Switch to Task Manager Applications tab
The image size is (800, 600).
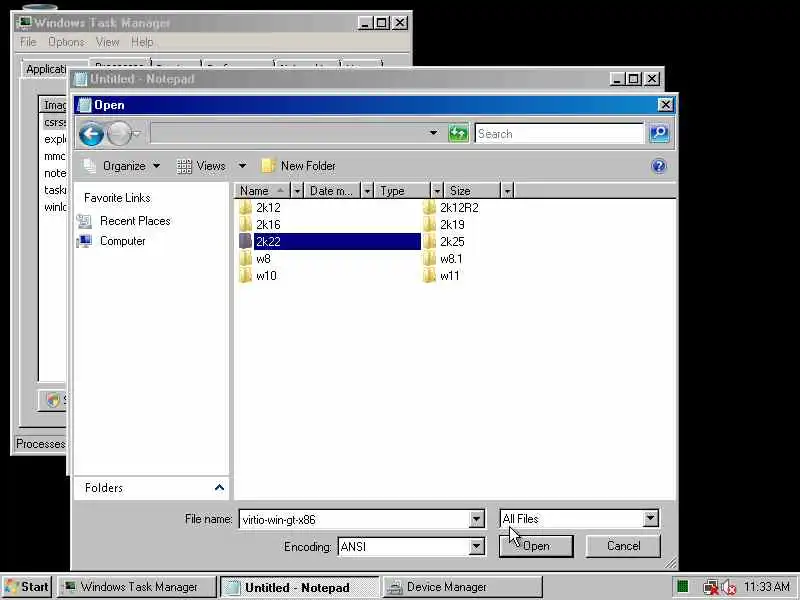tap(46, 69)
